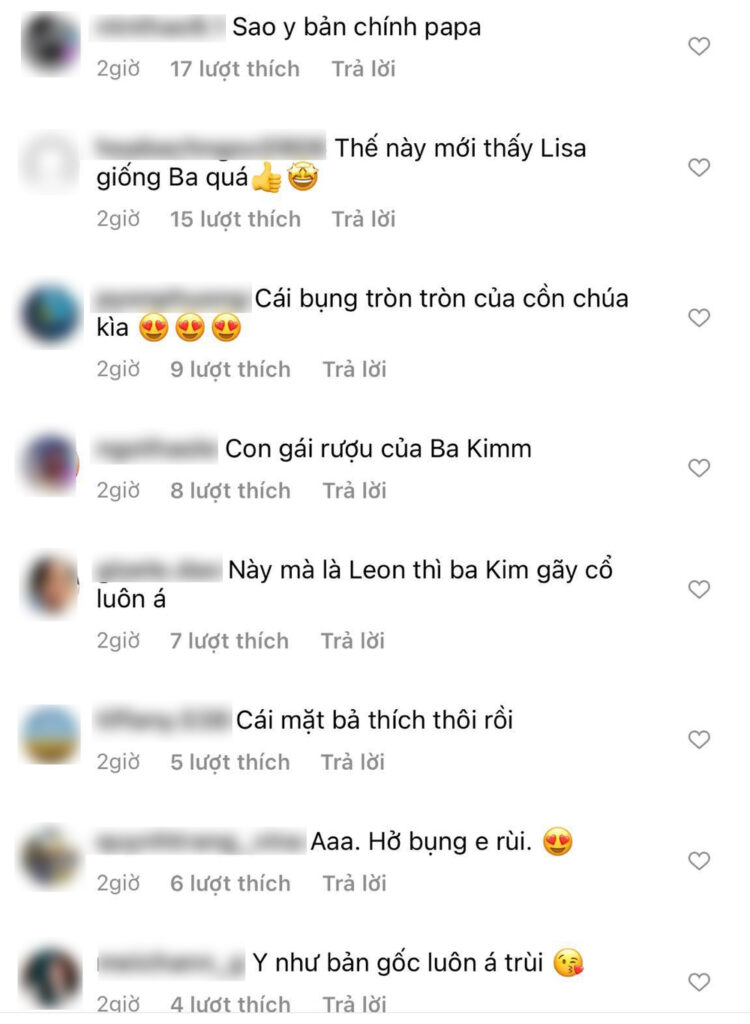The height and width of the screenshot is (1024, 750).
Task: Heart the "Y như bản gốc luôn á trùi" comment
Action: pos(699,982)
